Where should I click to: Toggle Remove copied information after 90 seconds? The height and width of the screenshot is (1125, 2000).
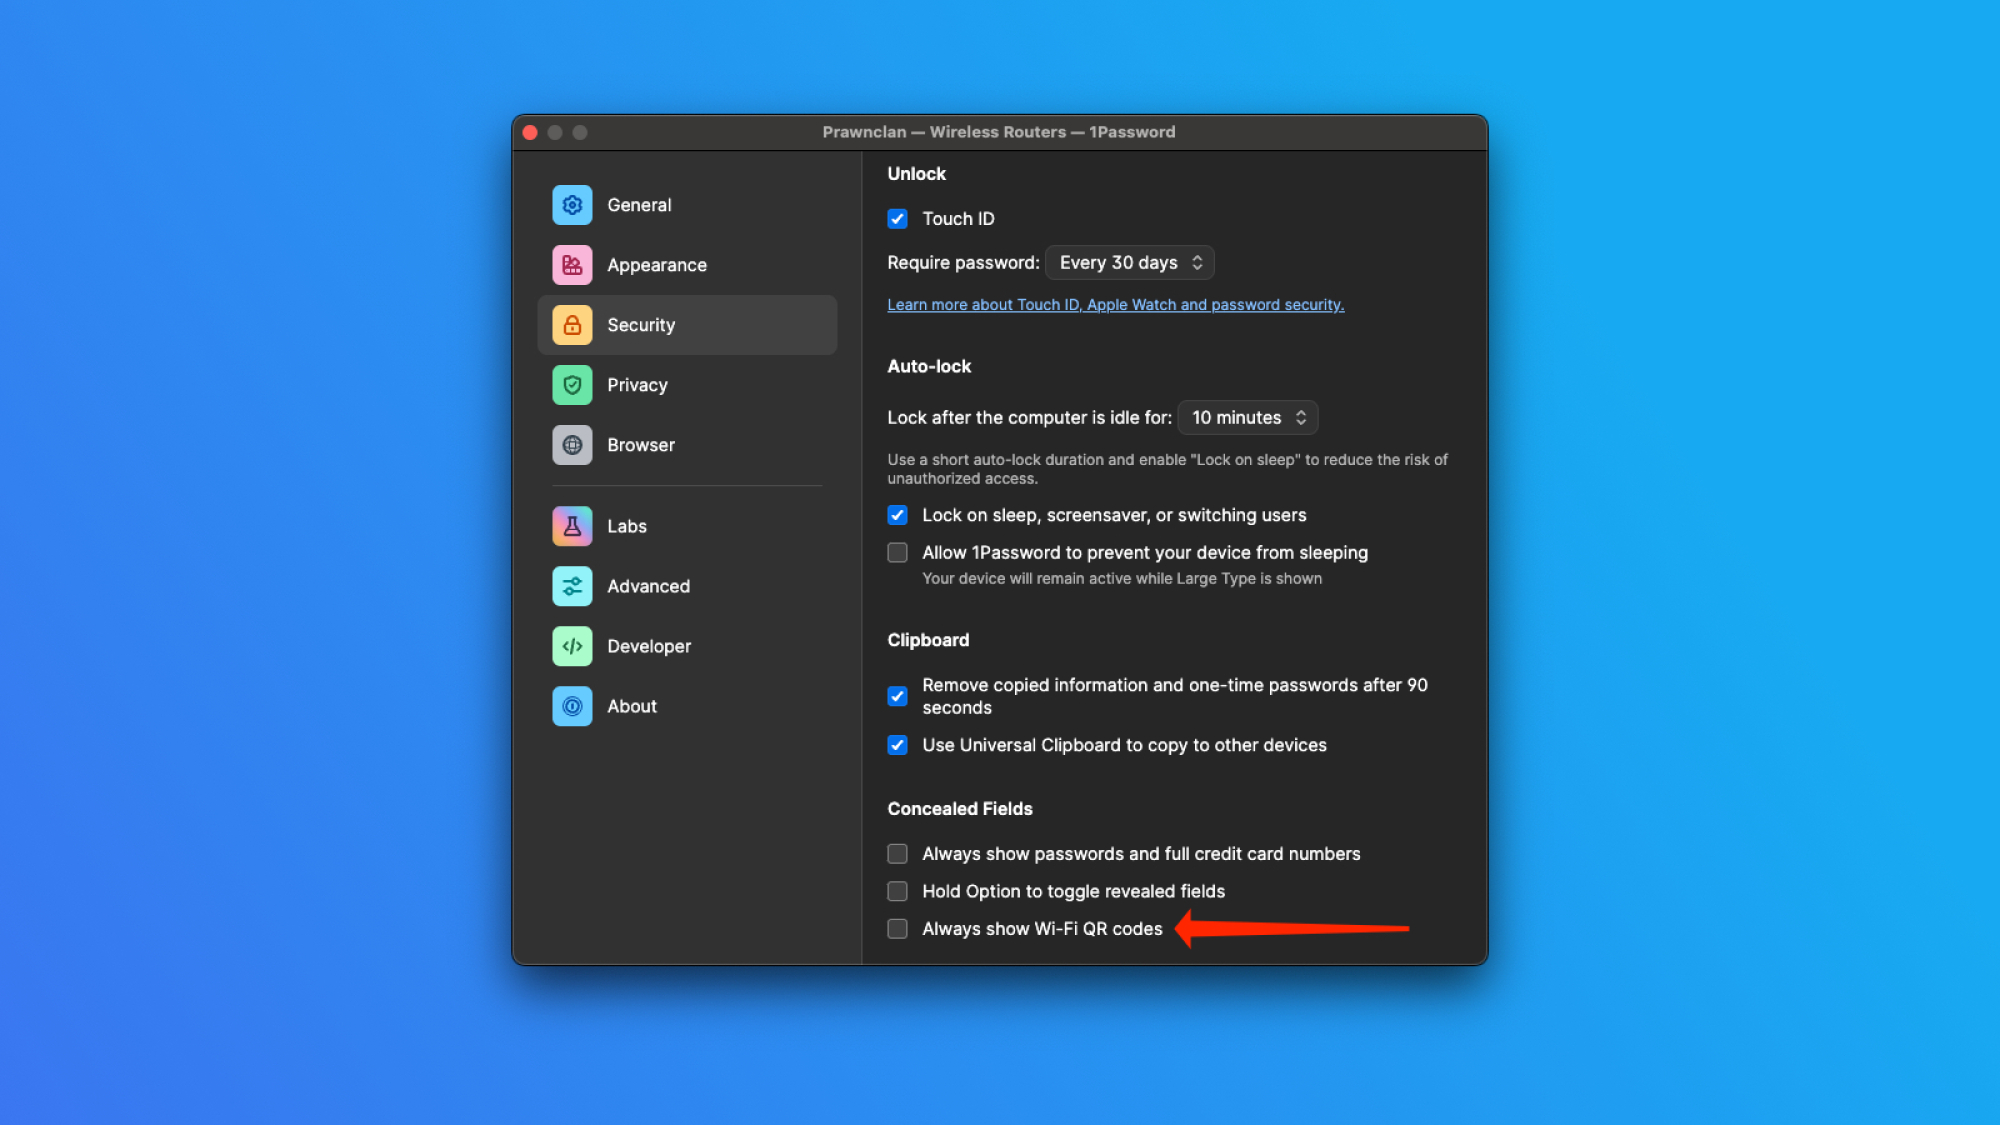pyautogui.click(x=897, y=696)
